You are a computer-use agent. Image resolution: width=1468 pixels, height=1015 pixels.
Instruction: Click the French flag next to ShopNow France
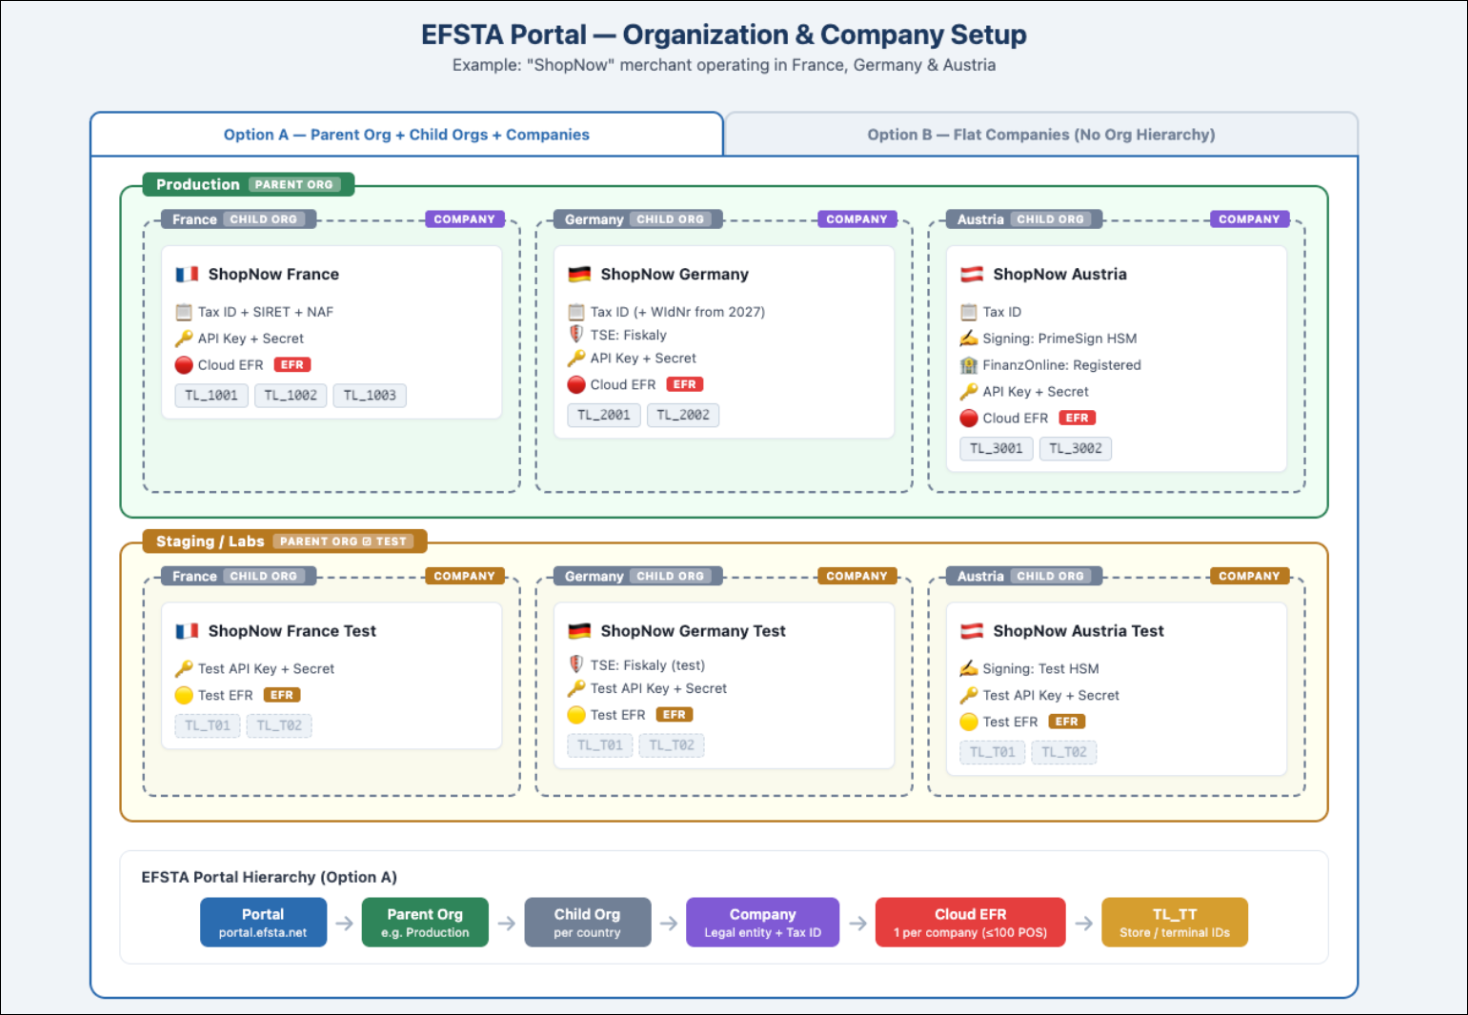tap(187, 274)
